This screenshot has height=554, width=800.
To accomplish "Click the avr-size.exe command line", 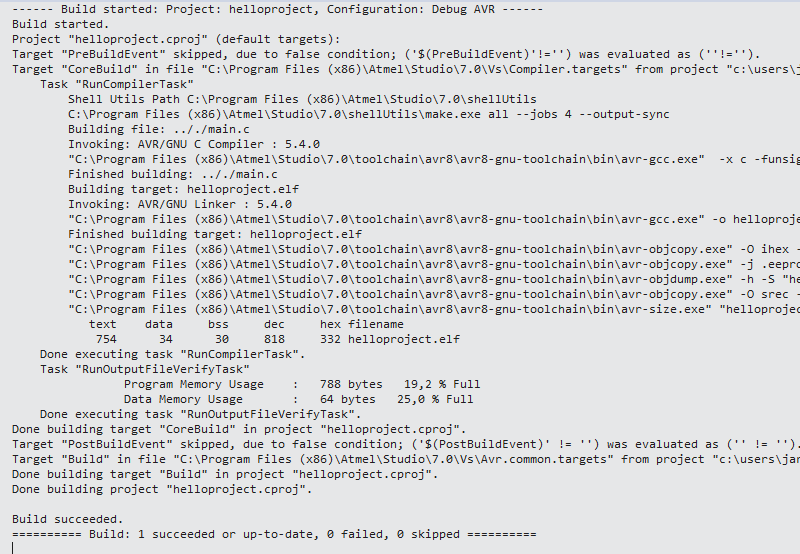I will click(434, 309).
